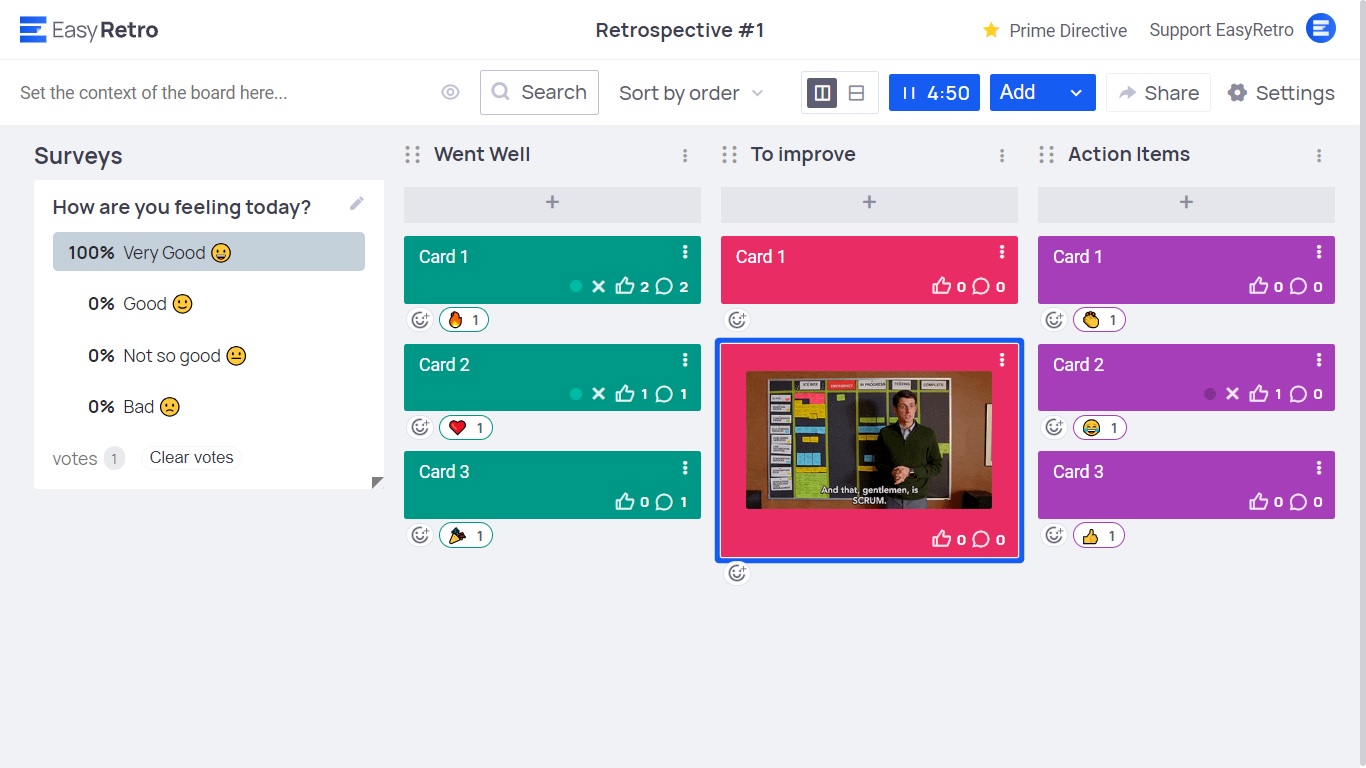Image resolution: width=1366 pixels, height=768 pixels.
Task: Open board Settings
Action: coord(1281,93)
